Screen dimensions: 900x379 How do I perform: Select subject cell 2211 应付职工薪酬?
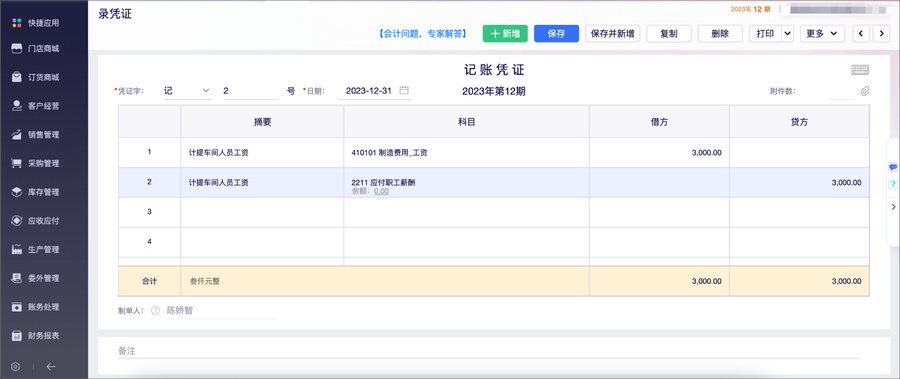466,183
